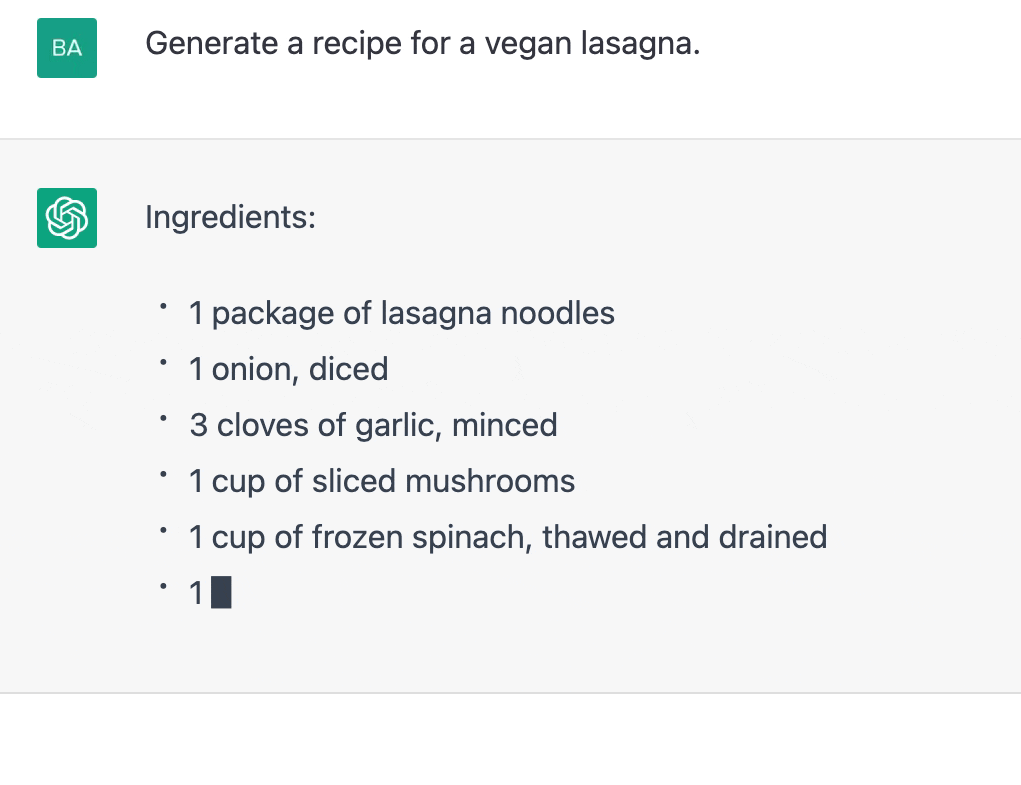Click the unfinished "1" list item
The height and width of the screenshot is (785, 1021).
coord(196,594)
